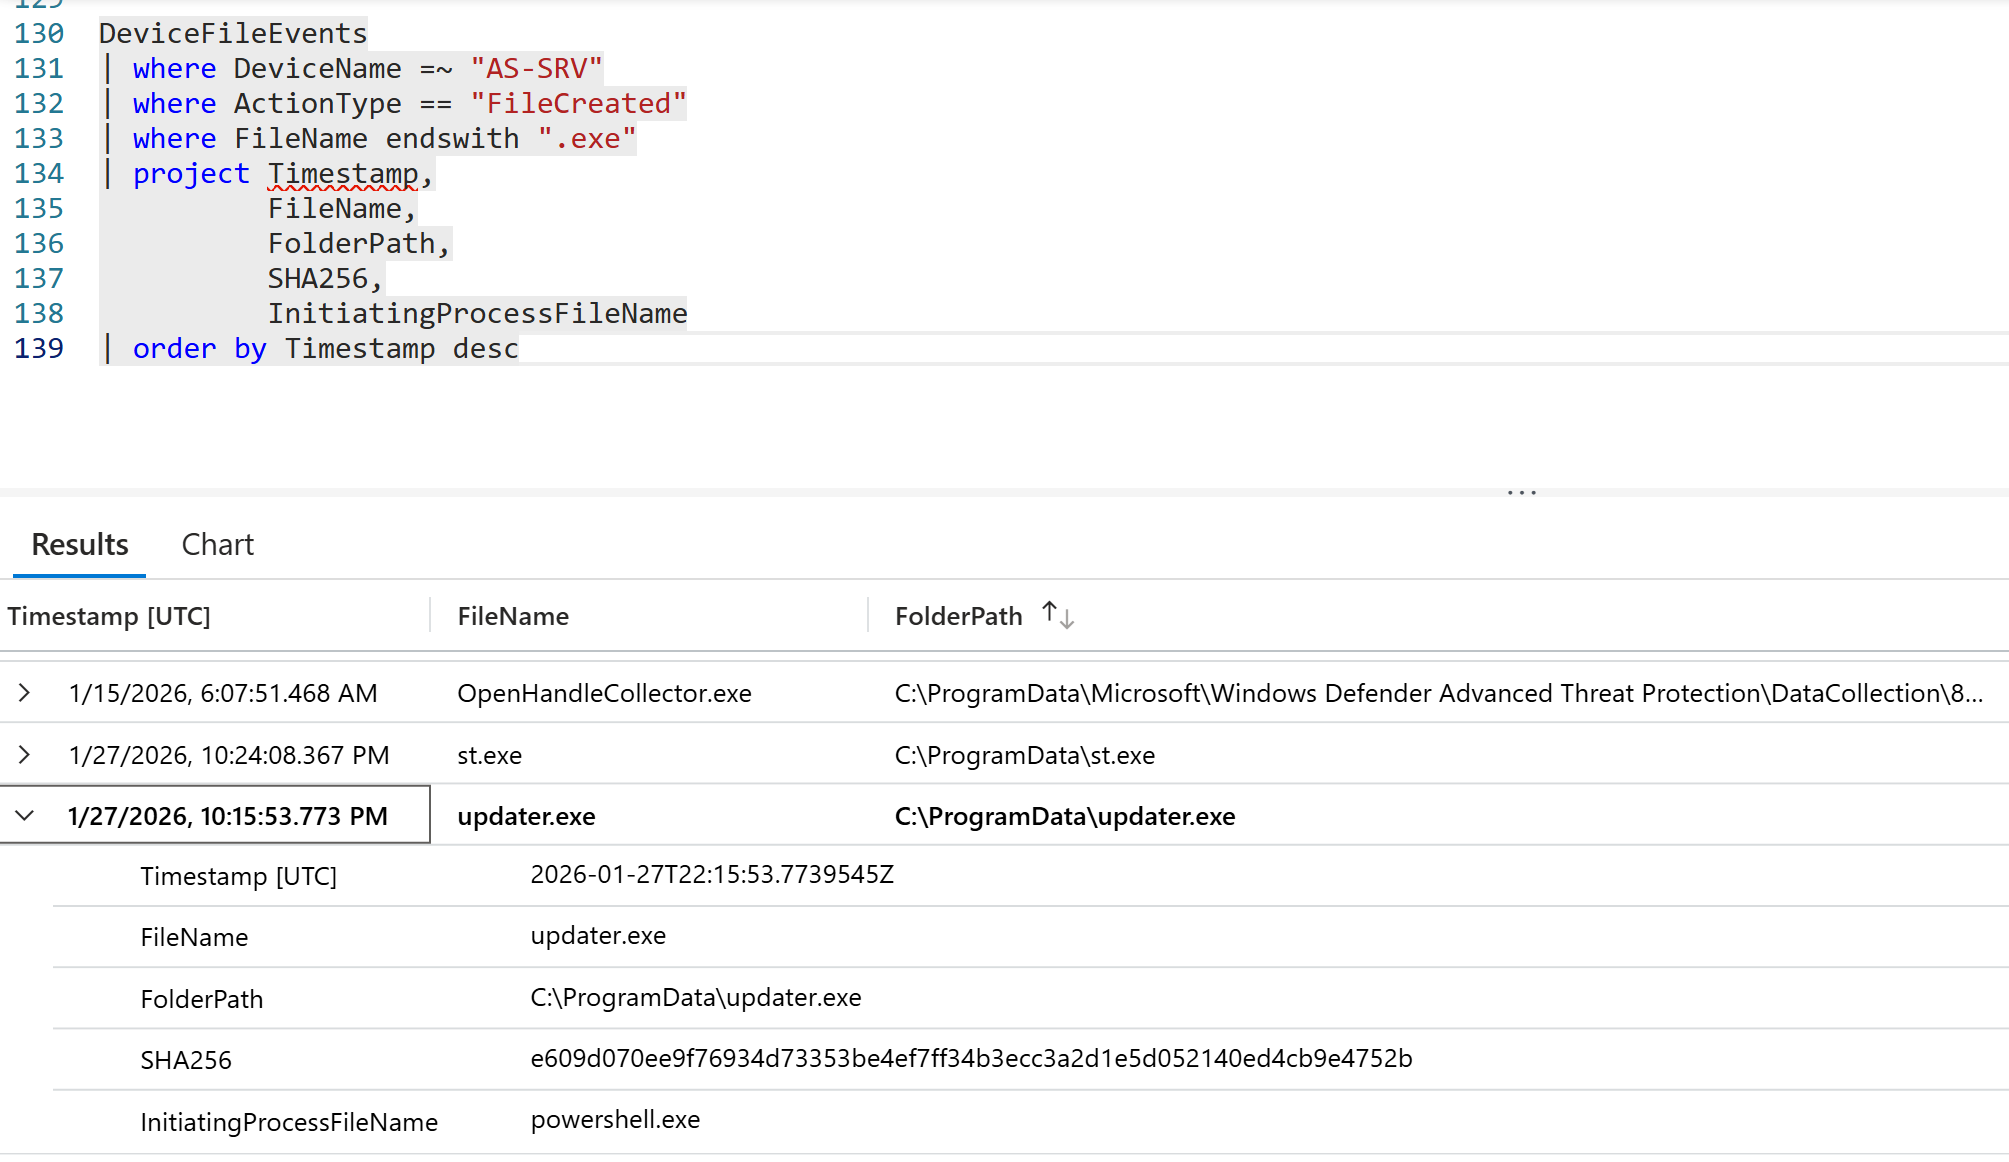
Task: Sort by FolderPath using the arrows icon
Action: click(1057, 615)
